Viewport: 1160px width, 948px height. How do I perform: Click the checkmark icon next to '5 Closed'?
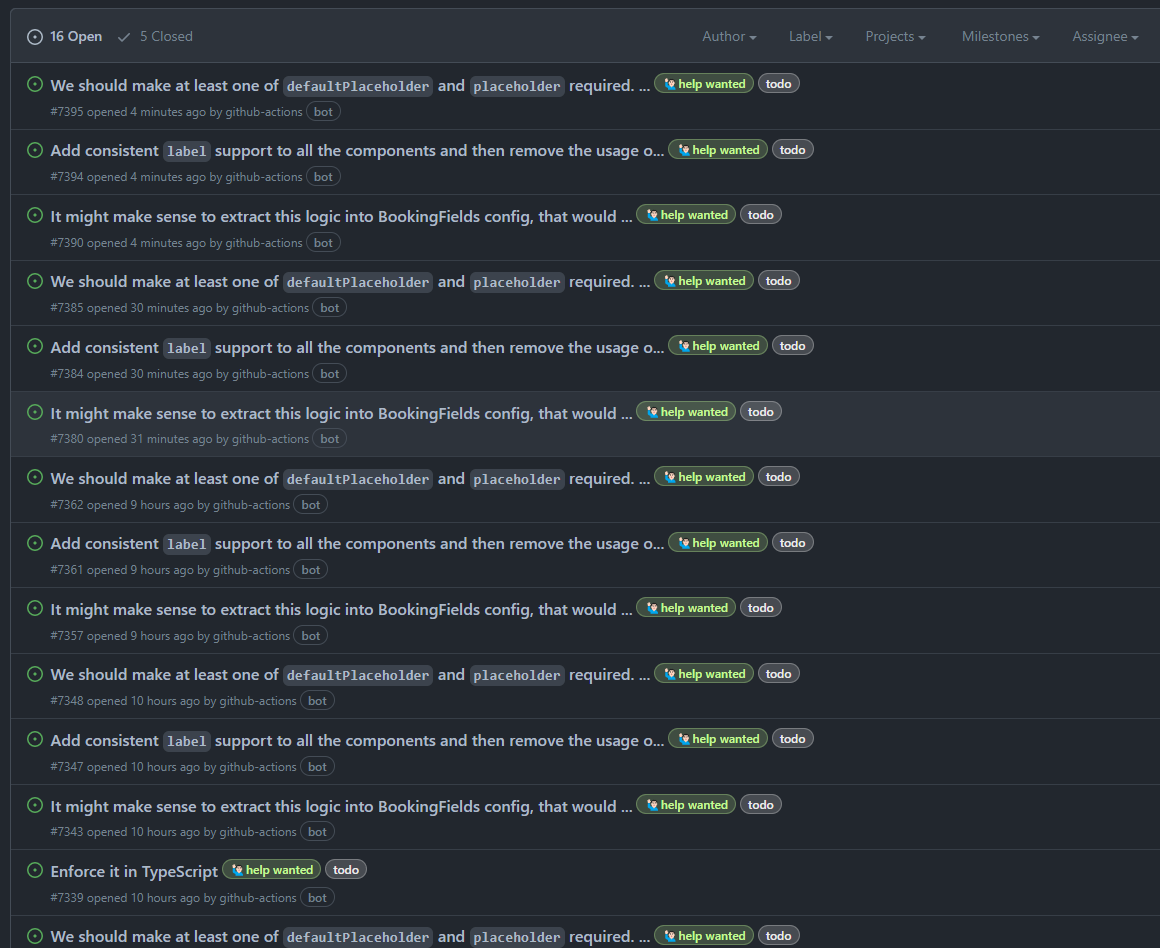tap(123, 36)
